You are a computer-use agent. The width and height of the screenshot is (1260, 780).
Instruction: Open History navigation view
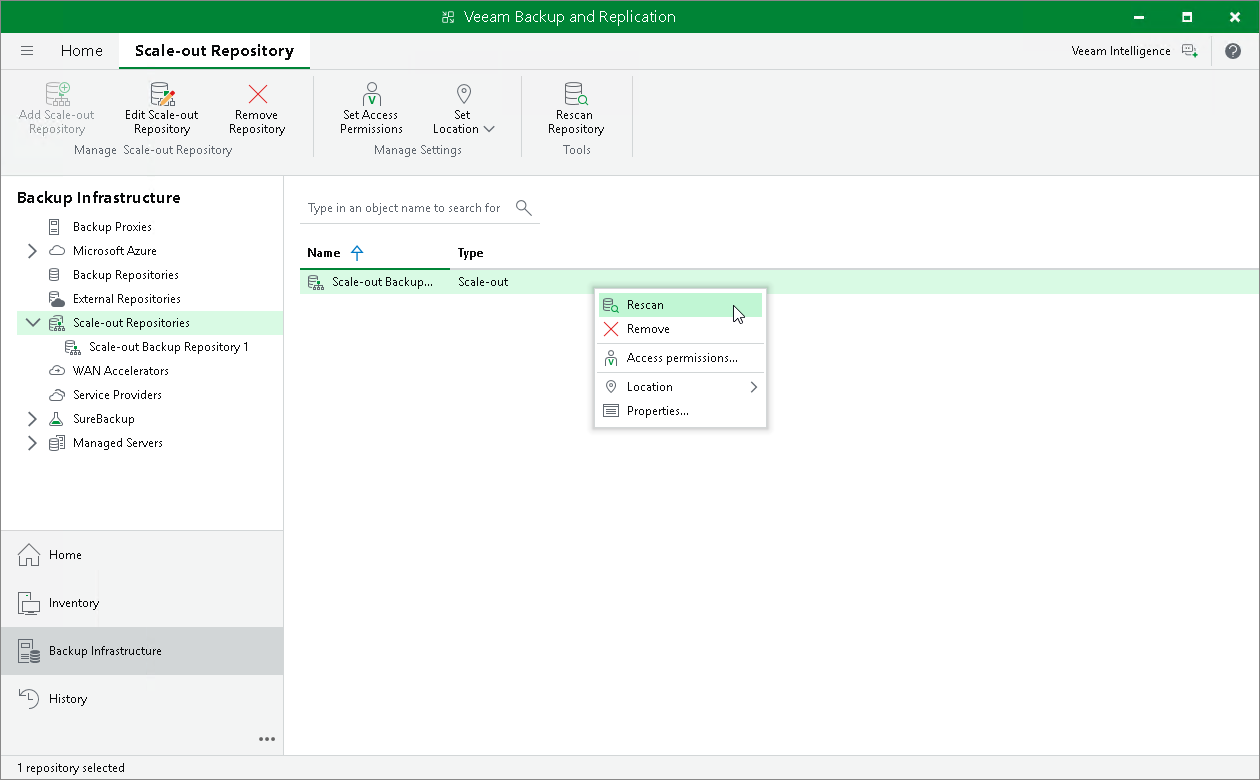142,699
